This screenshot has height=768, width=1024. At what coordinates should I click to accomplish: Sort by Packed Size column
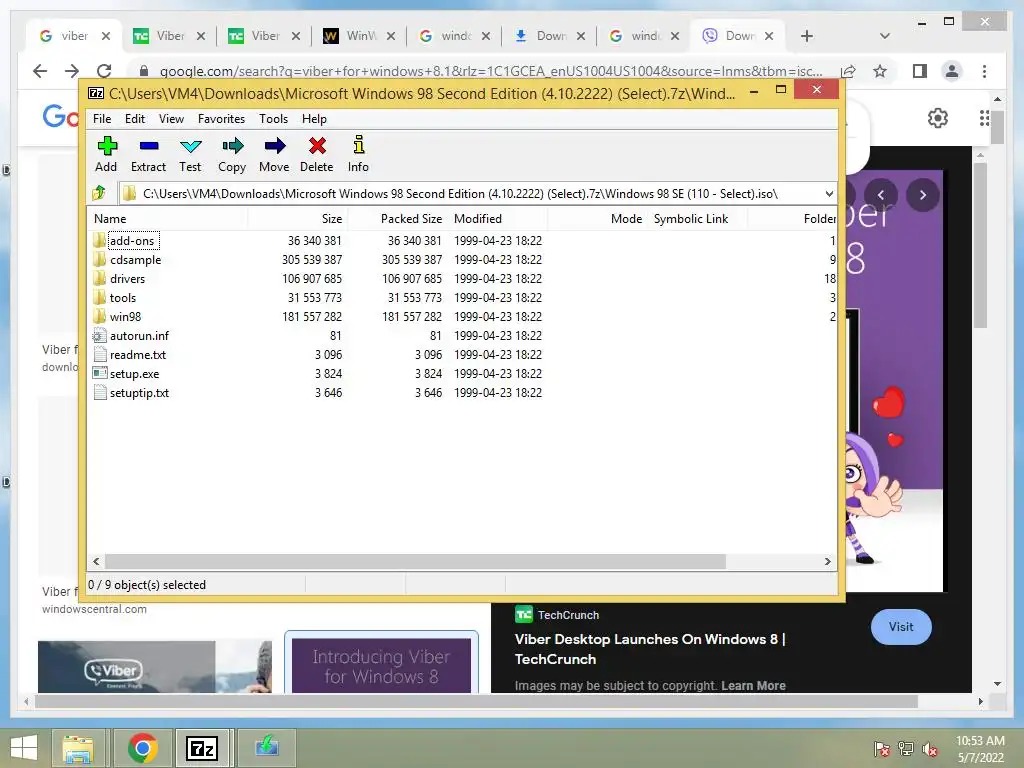coord(397,219)
